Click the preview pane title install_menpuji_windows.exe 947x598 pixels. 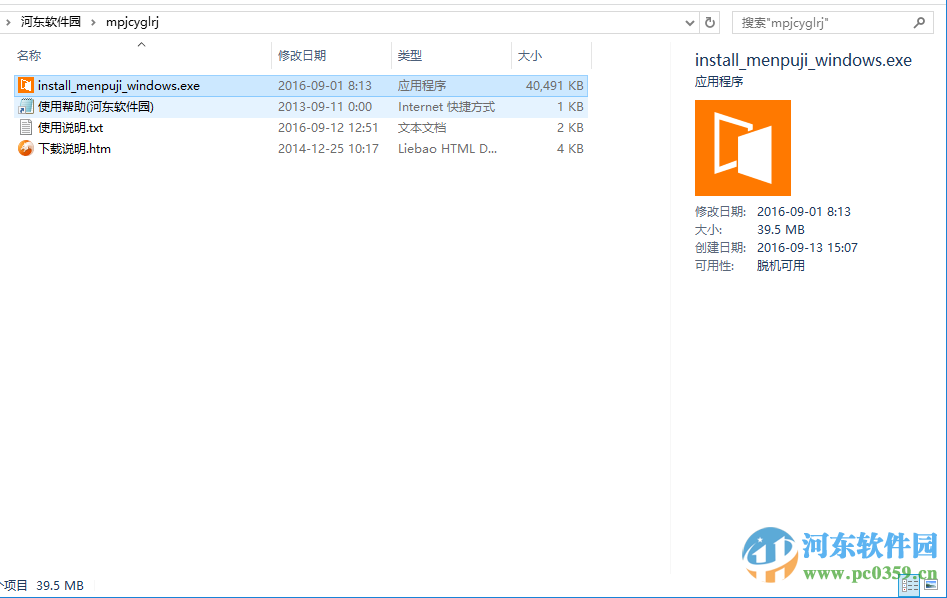pyautogui.click(x=803, y=60)
